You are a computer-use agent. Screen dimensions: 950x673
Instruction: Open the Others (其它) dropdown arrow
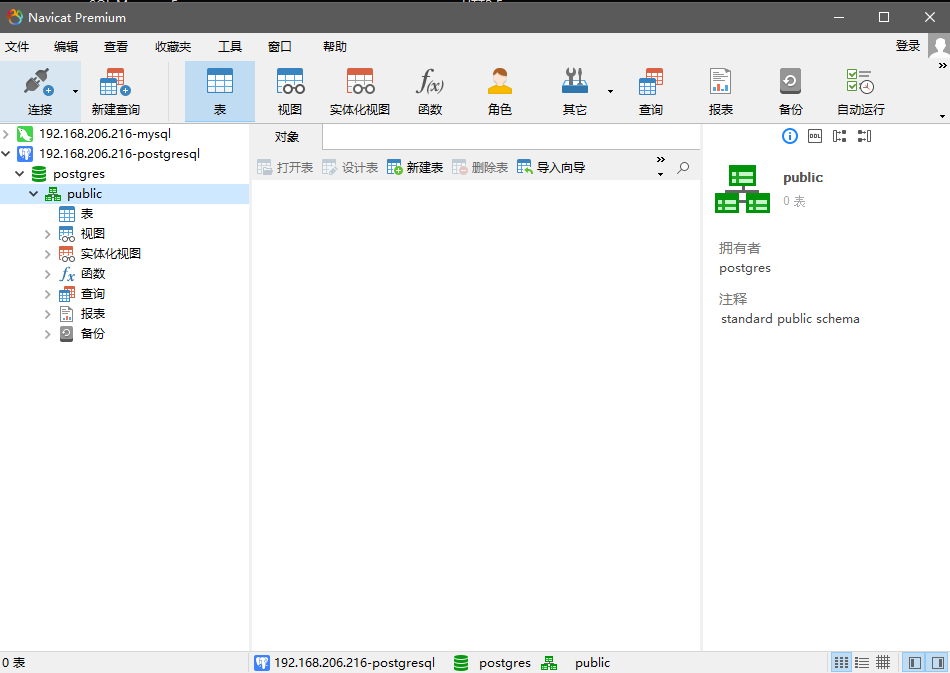click(610, 91)
